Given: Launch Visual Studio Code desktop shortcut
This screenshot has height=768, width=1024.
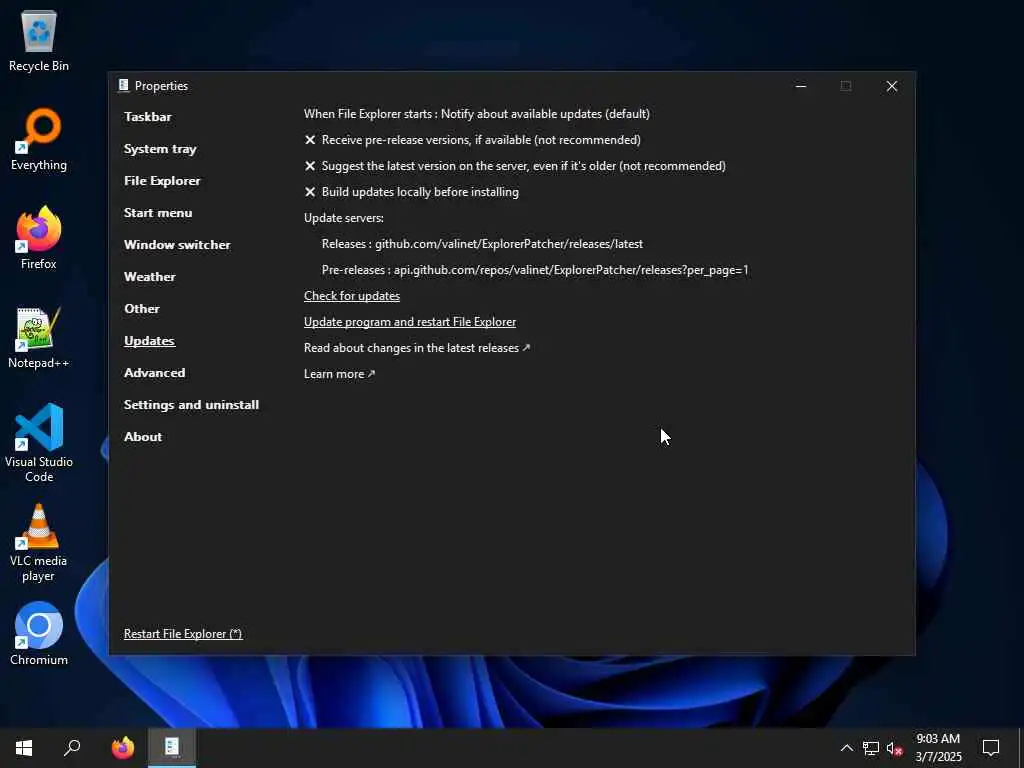Looking at the screenshot, I should (39, 443).
